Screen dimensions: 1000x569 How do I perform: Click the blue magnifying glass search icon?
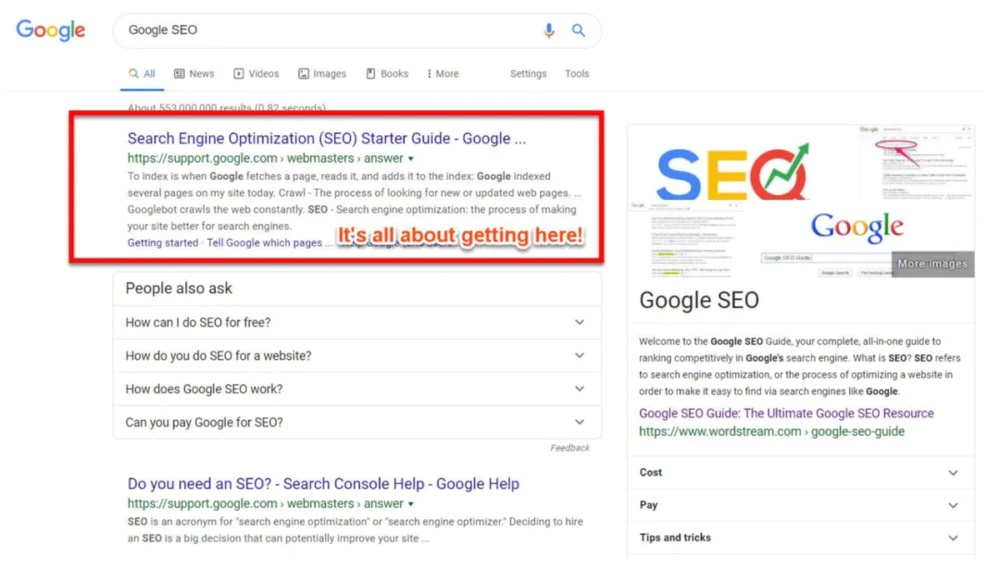(578, 31)
